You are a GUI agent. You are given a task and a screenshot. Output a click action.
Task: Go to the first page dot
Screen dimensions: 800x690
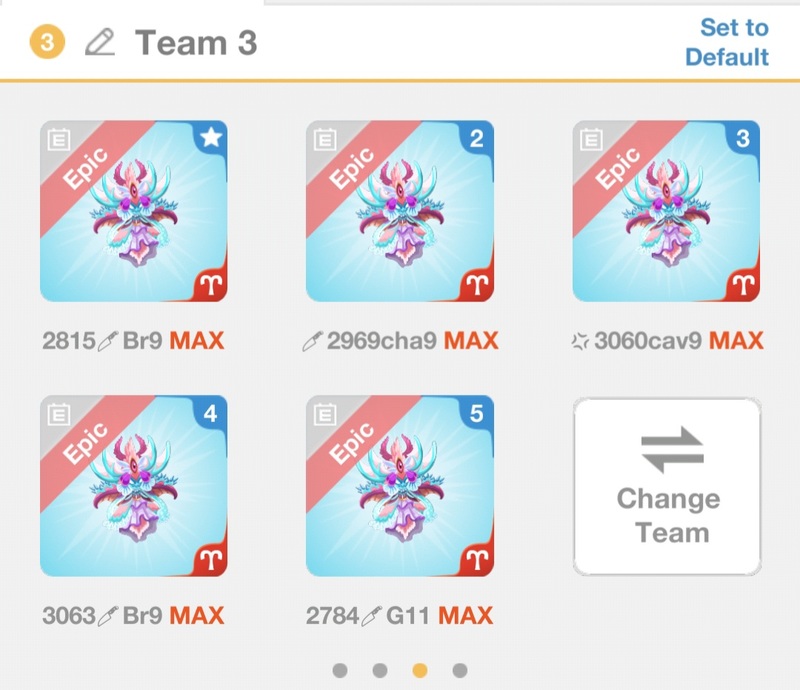tap(340, 670)
